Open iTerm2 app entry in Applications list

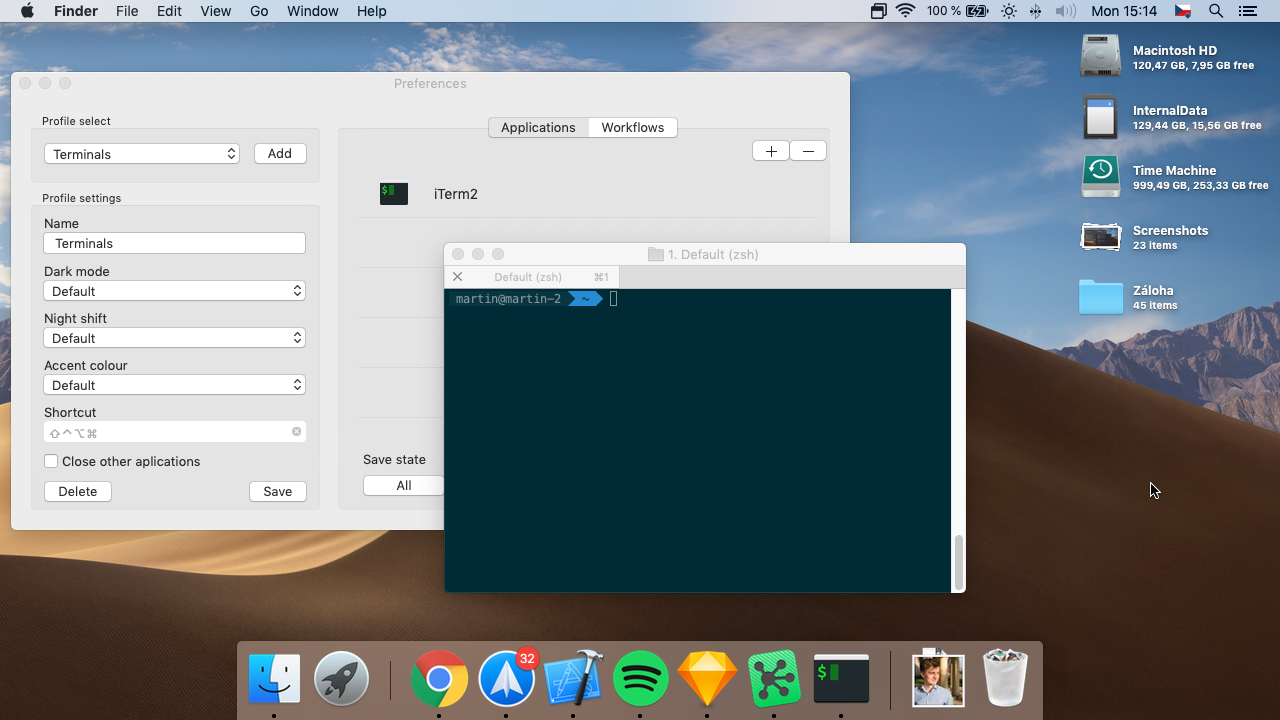[455, 194]
